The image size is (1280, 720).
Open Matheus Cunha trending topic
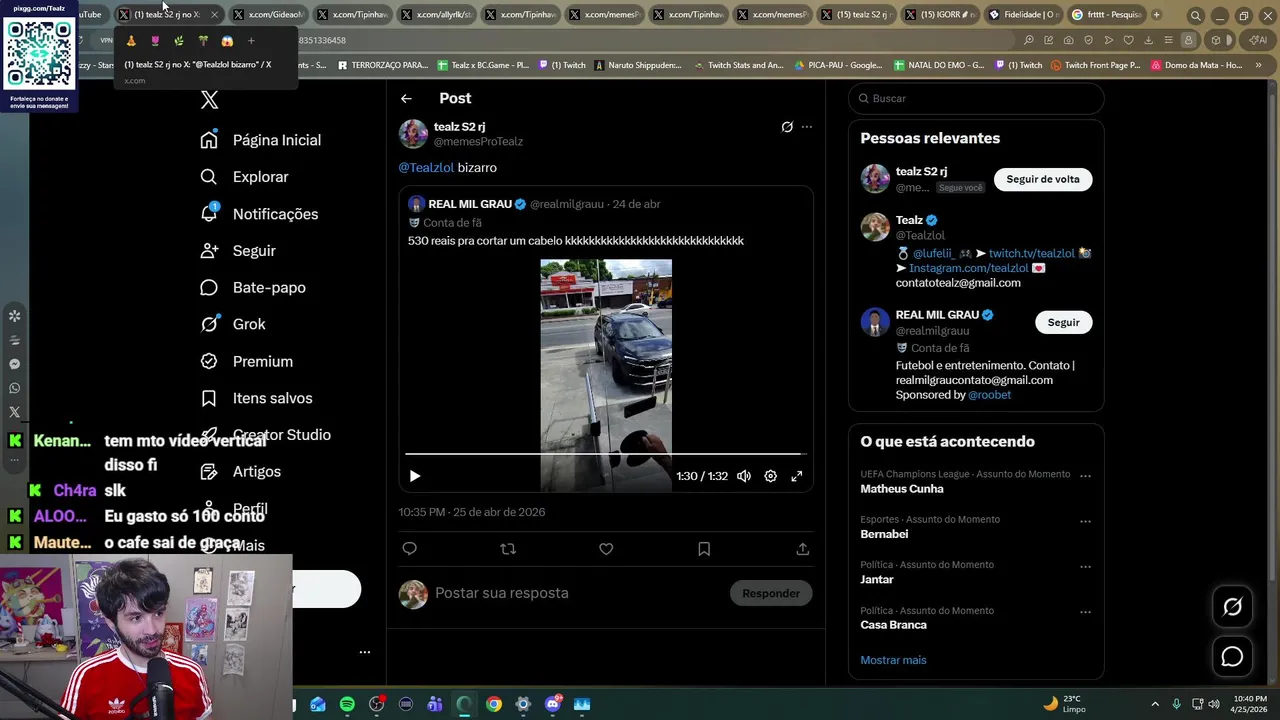[x=902, y=489]
